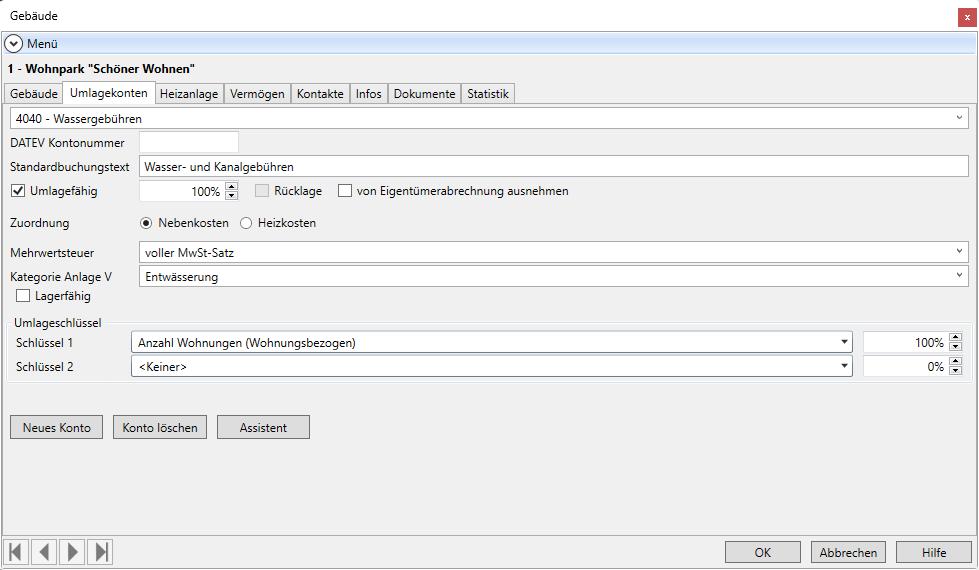
Task: Open the 4040 - Wassergebühren account dropdown
Action: [x=490, y=119]
